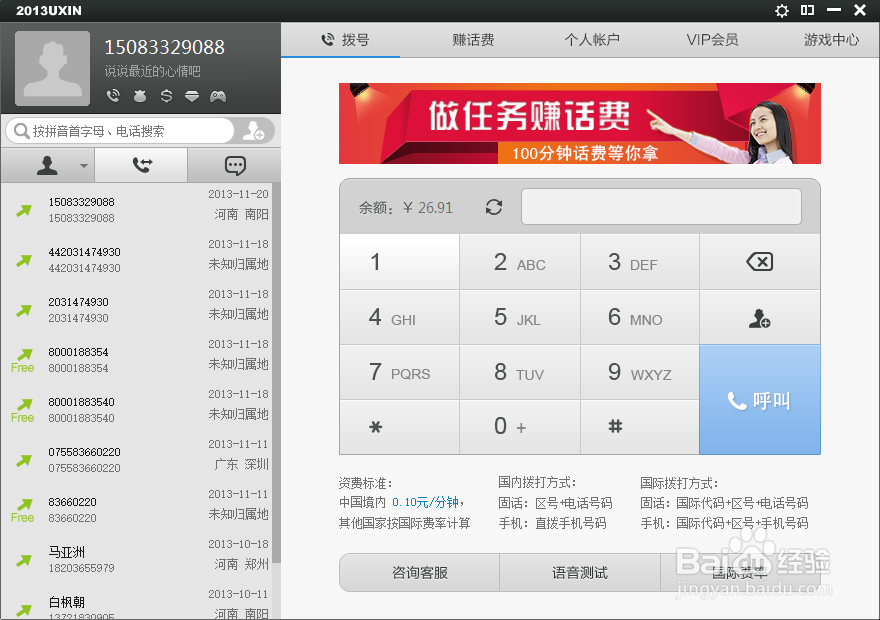Switch to compact mode window icon
This screenshot has height=620, width=880.
coord(808,10)
